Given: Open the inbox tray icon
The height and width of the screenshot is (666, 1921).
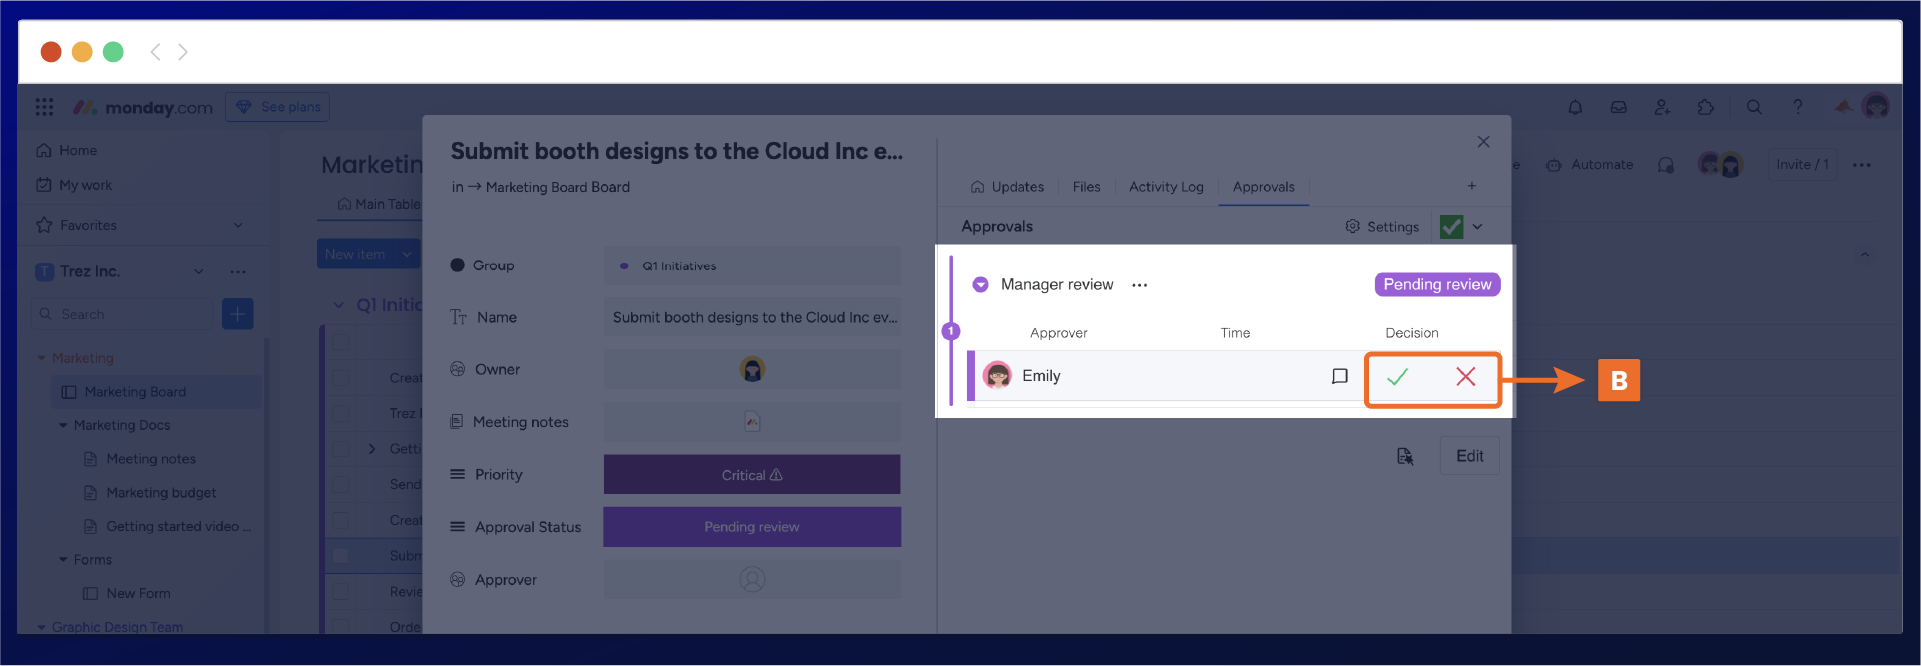Looking at the screenshot, I should coord(1618,107).
